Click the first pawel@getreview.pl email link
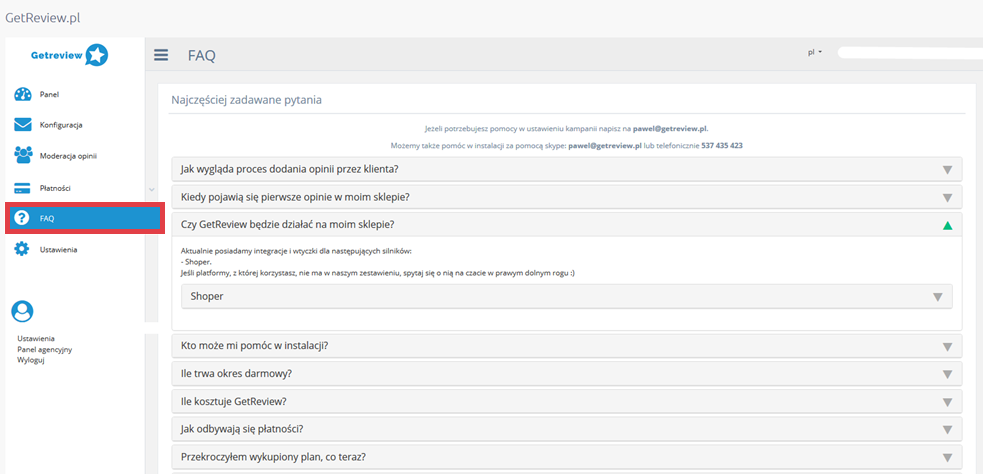This screenshot has height=474, width=983. pos(670,128)
